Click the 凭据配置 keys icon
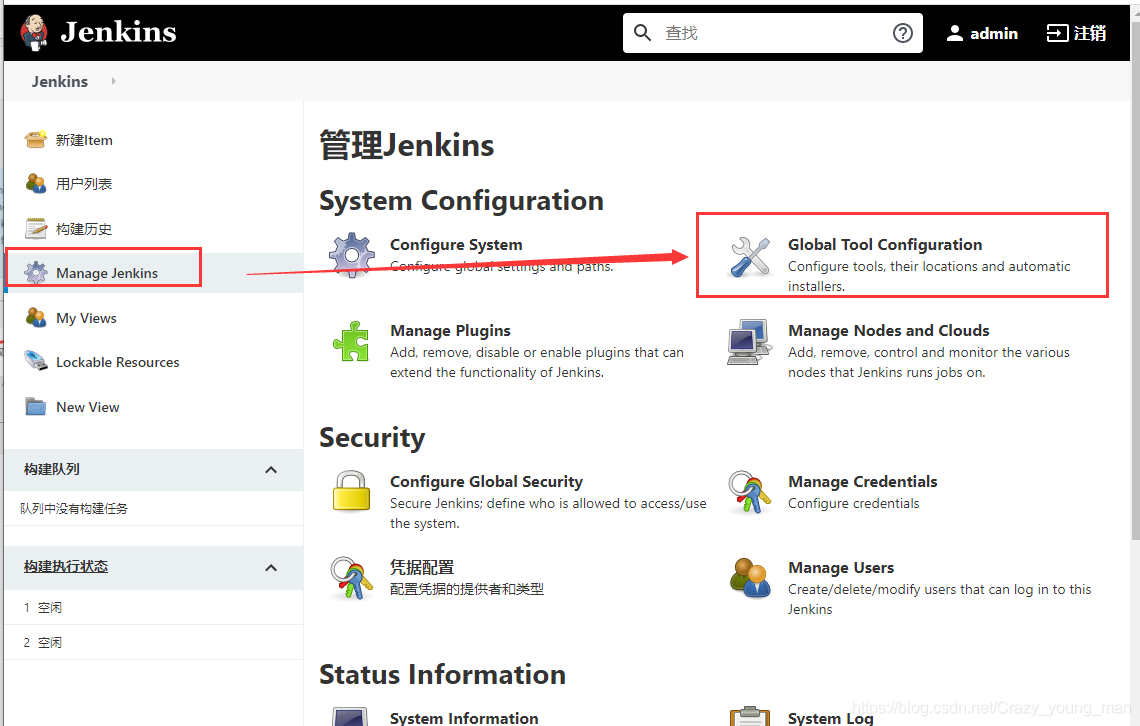This screenshot has width=1140, height=726. (351, 578)
